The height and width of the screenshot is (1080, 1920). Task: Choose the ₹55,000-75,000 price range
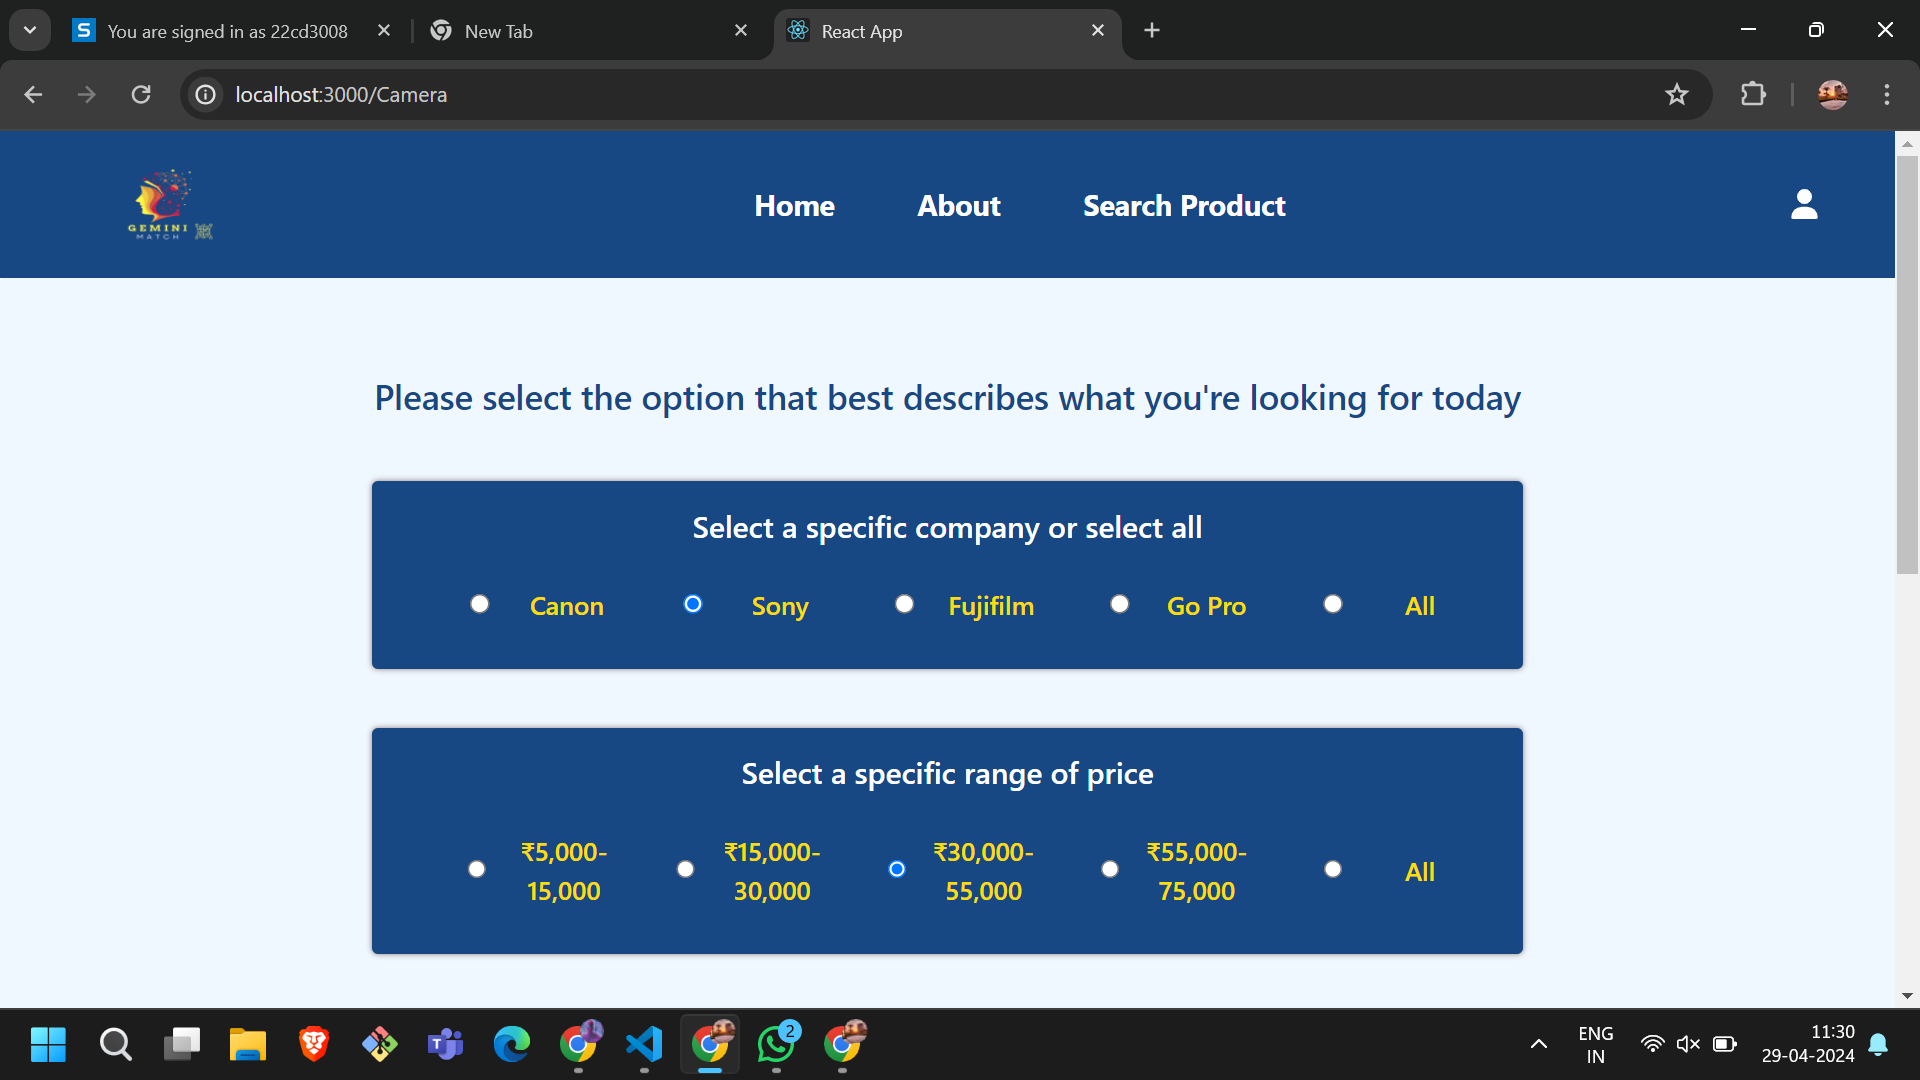click(1110, 869)
